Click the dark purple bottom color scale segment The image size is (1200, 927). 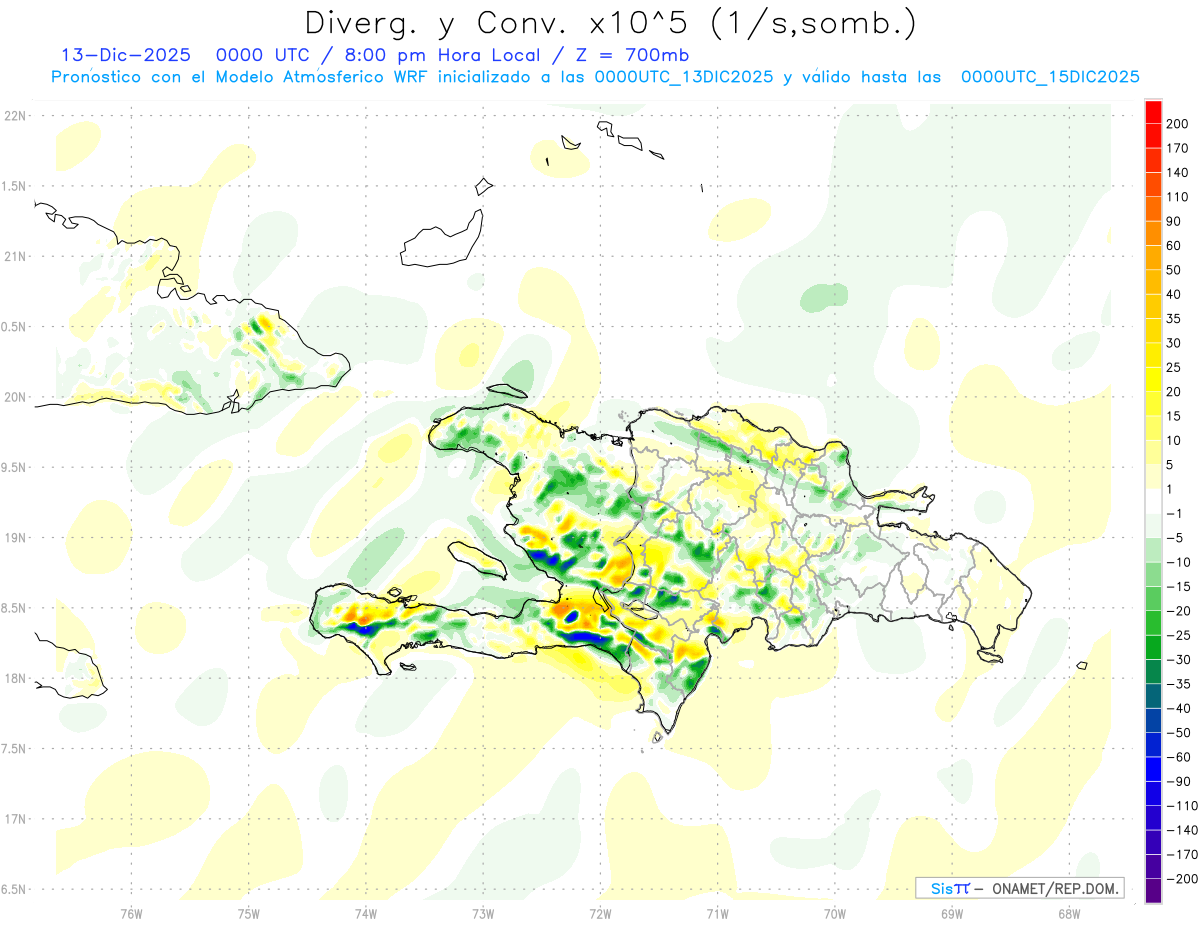(x=1153, y=890)
